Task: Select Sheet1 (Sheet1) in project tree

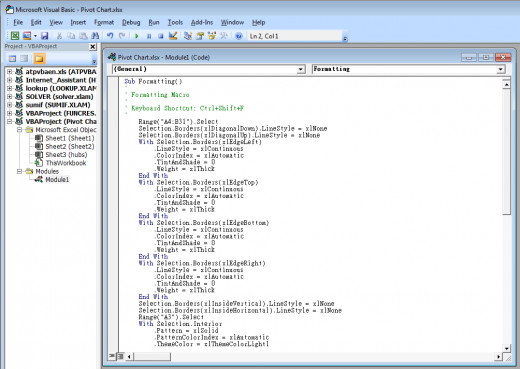Action: click(x=70, y=138)
